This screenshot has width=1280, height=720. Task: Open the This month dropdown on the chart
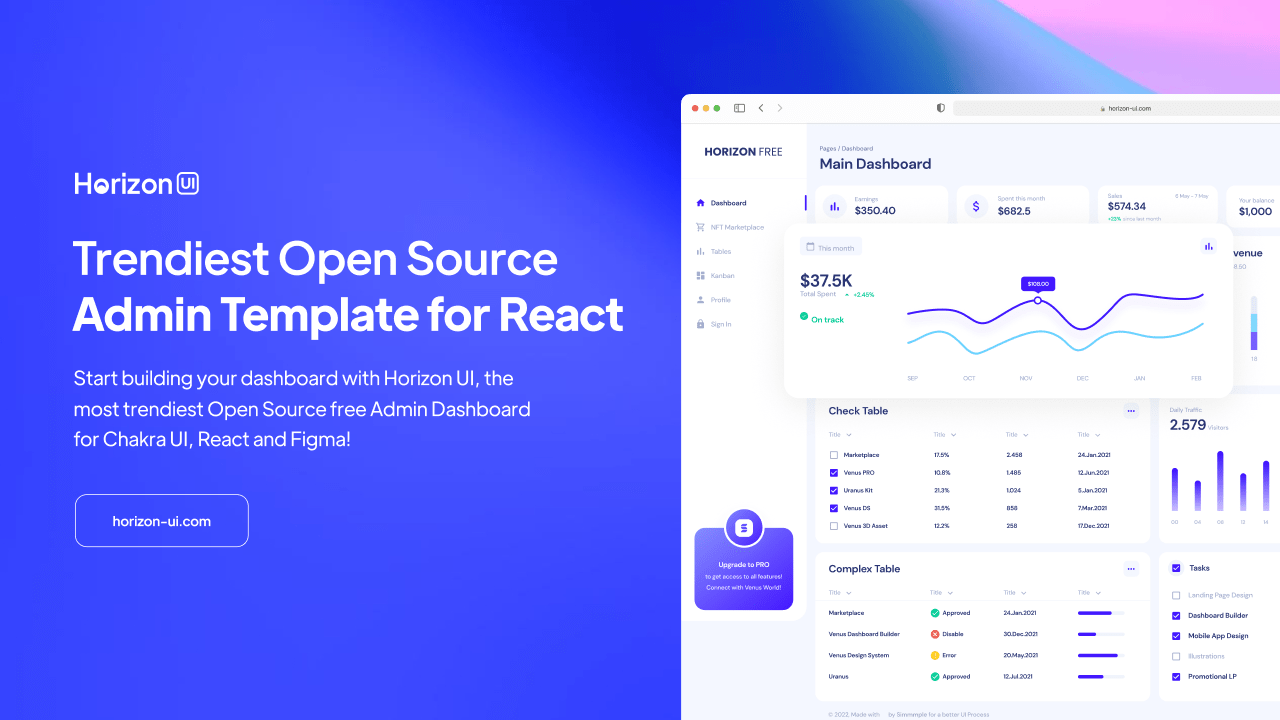830,246
